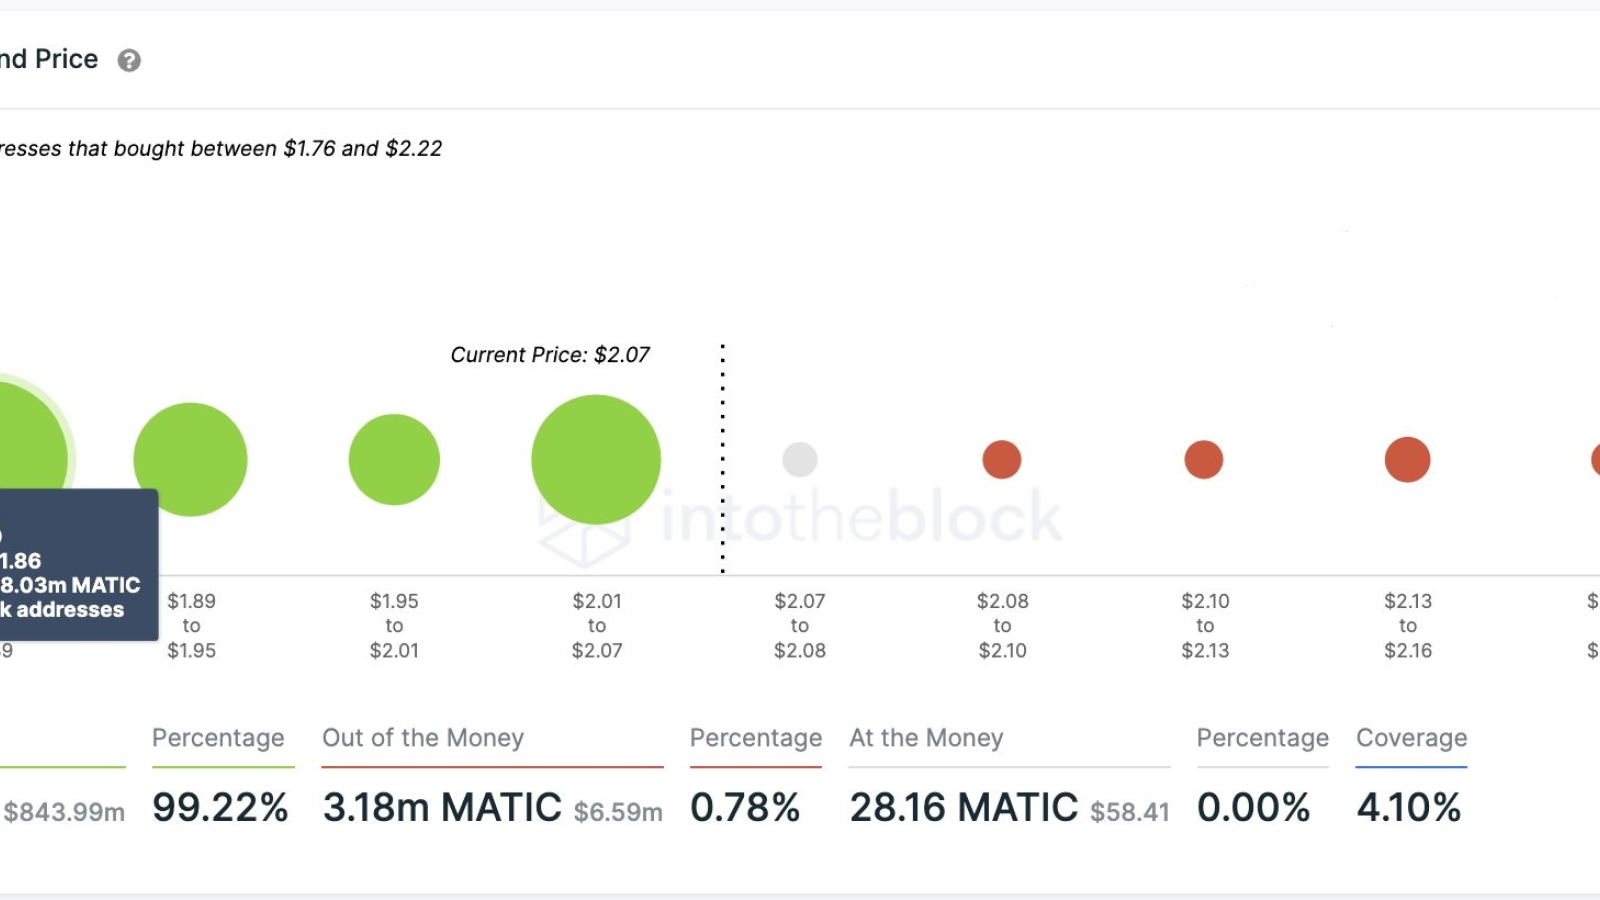Click the '$2.07 to $2.08' axis label

pos(800,626)
